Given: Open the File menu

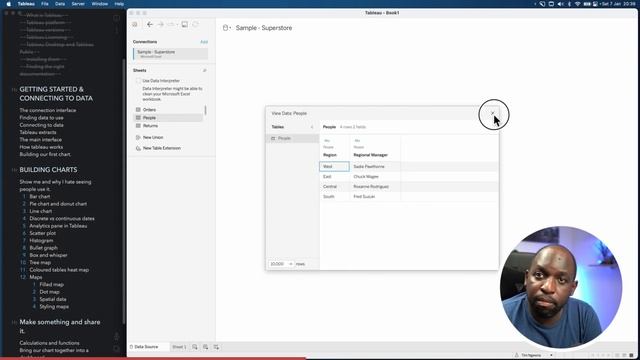Looking at the screenshot, I should 45,4.
